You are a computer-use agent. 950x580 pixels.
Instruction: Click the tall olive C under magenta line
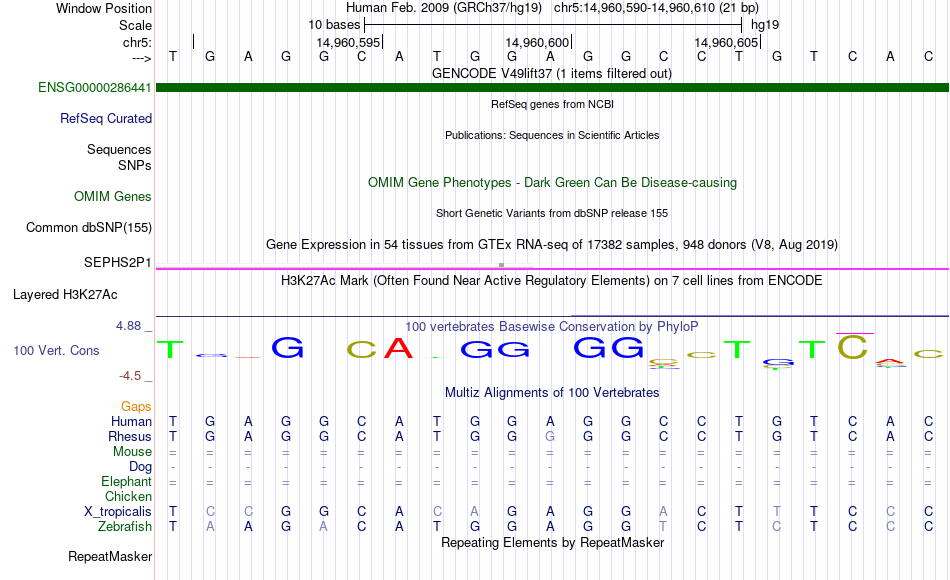tap(853, 347)
